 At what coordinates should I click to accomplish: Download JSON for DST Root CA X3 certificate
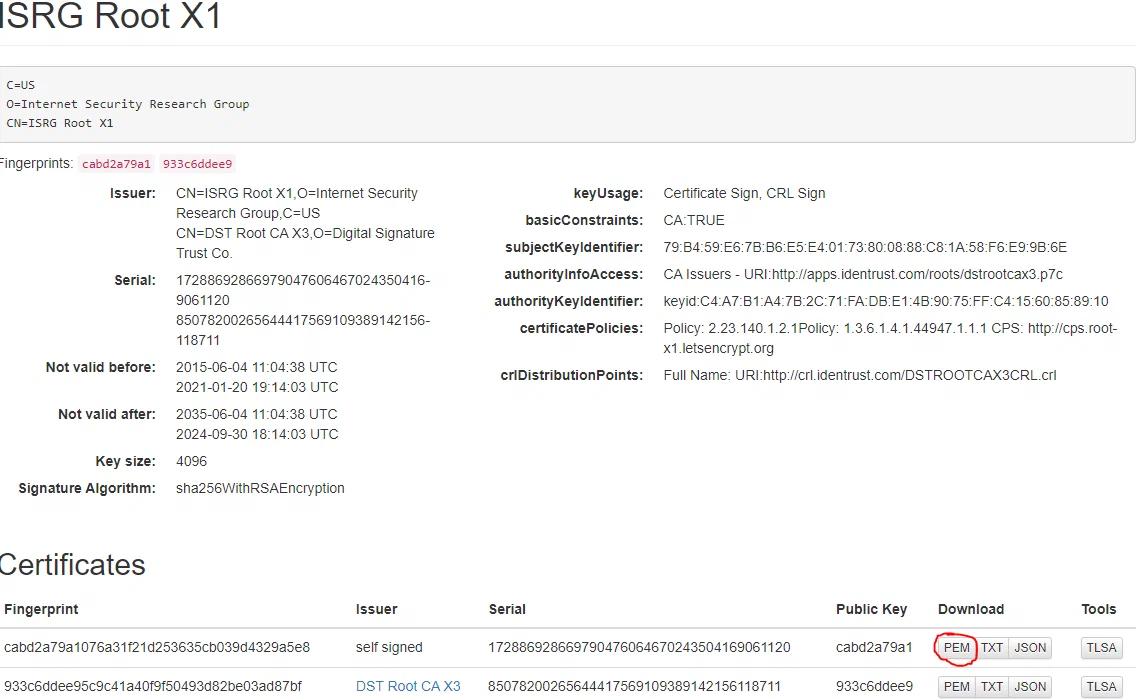click(1030, 687)
